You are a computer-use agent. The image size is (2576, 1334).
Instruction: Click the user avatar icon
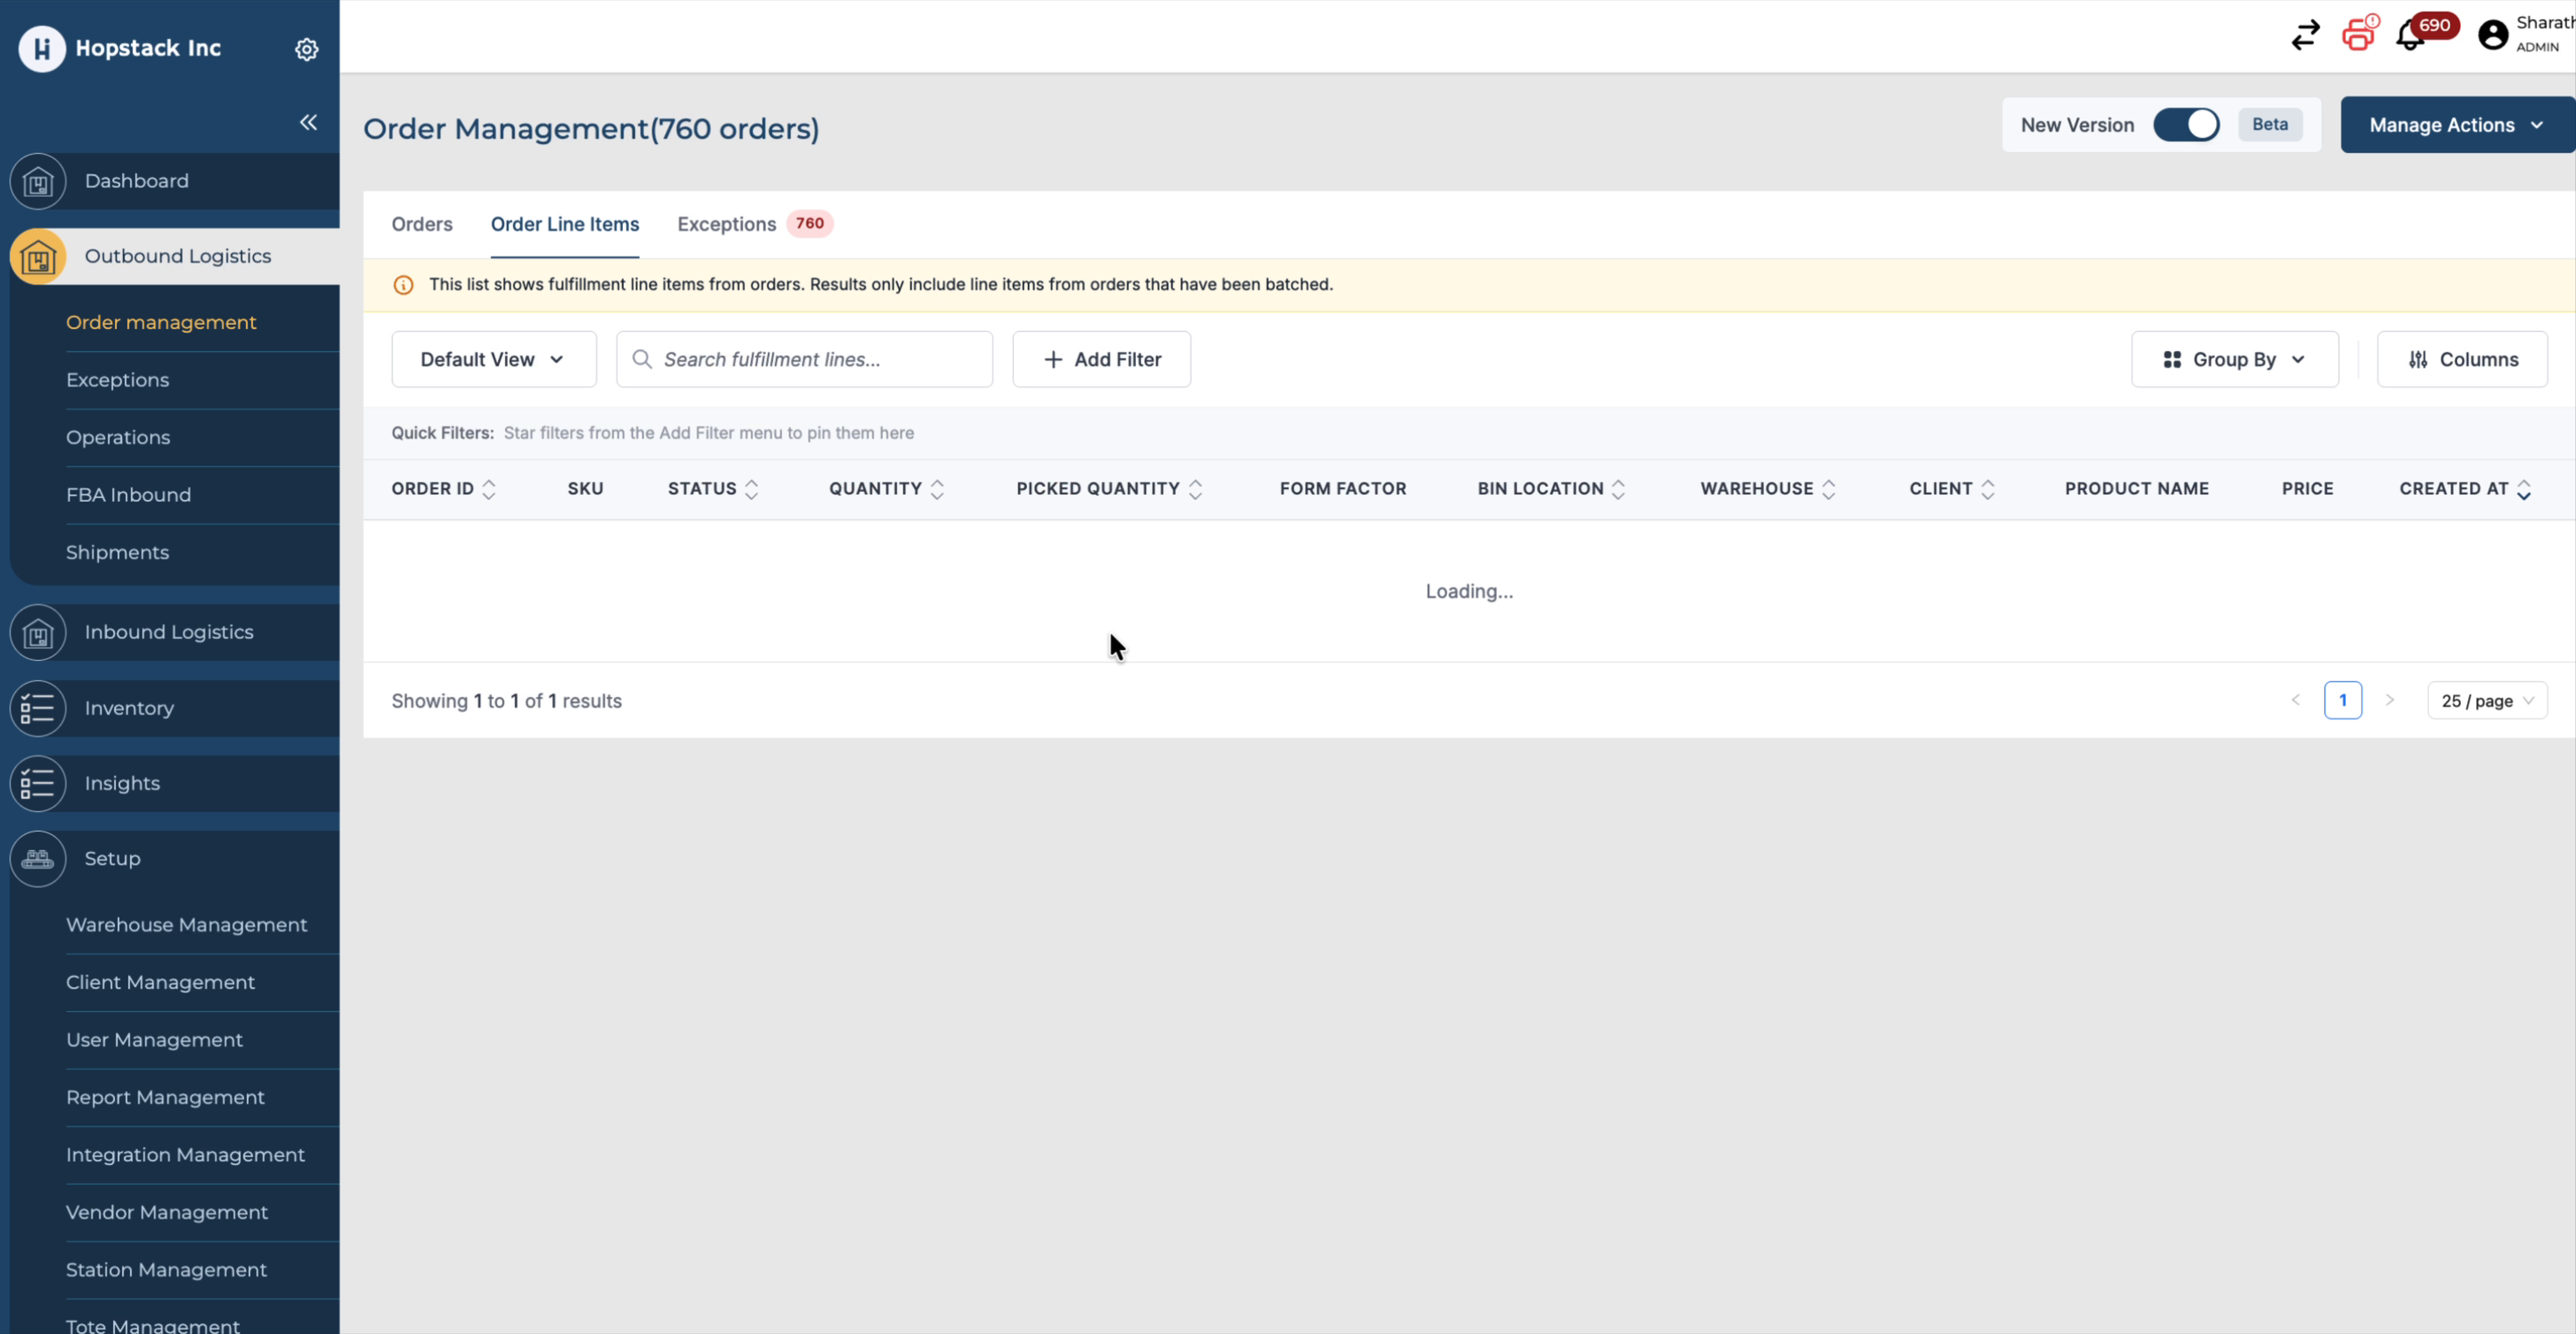point(2493,35)
